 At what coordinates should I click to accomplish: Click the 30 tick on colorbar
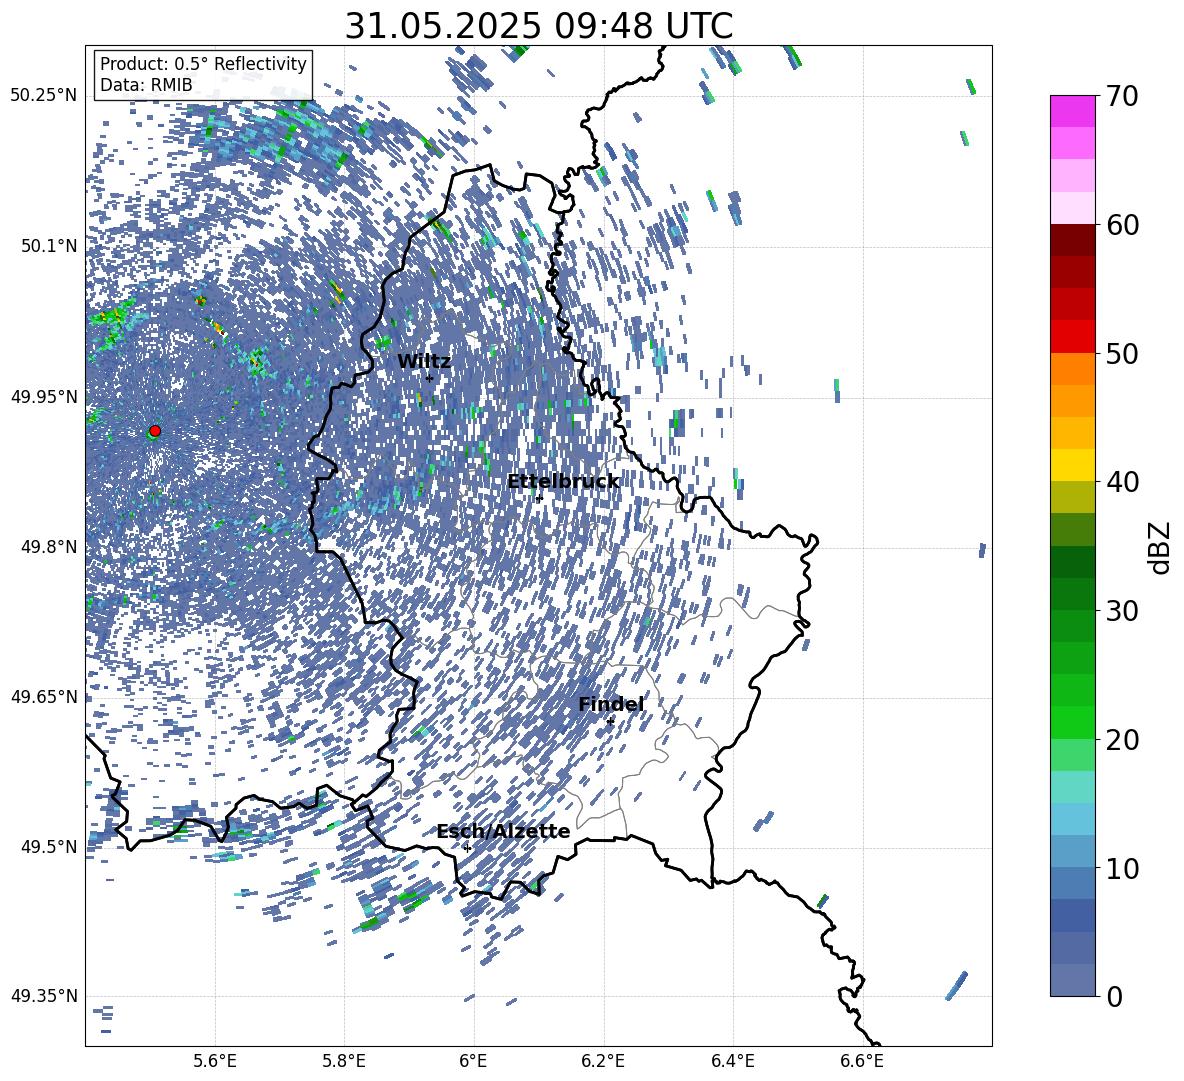1121,611
